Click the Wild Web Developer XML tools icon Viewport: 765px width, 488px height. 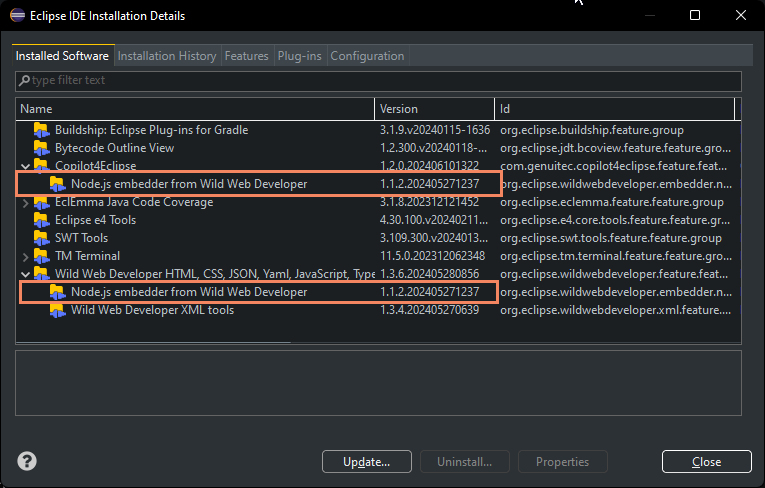tap(58, 310)
